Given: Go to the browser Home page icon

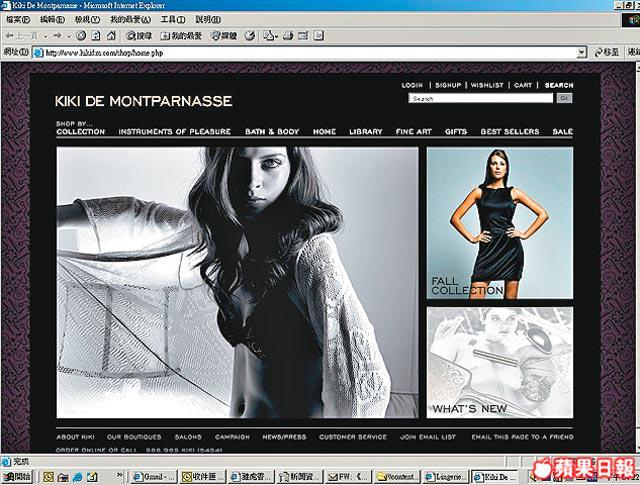Looking at the screenshot, I should pos(111,36).
